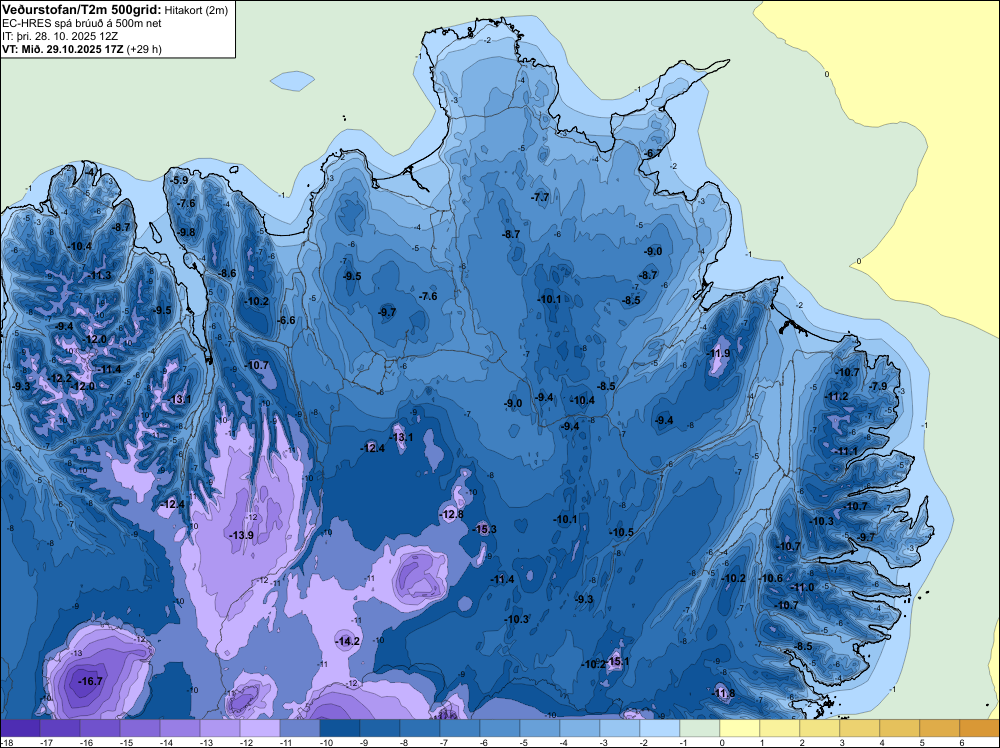Select the -11.8 temperature label
Screen dimensions: 1000x748
(x=723, y=693)
